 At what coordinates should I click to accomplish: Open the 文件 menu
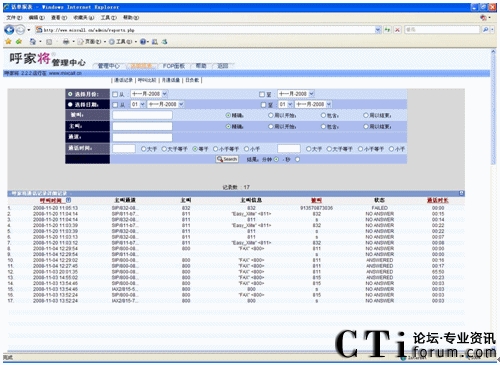(14, 17)
